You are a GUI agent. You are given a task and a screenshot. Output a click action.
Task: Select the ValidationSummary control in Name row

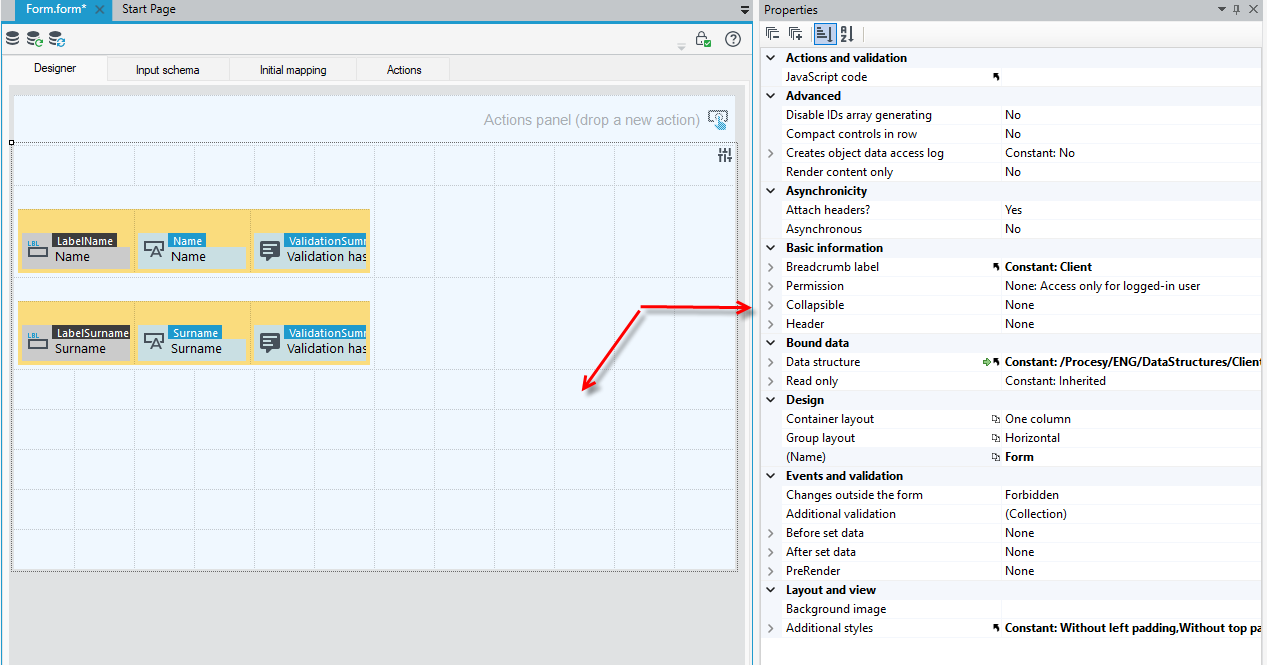[x=310, y=250]
